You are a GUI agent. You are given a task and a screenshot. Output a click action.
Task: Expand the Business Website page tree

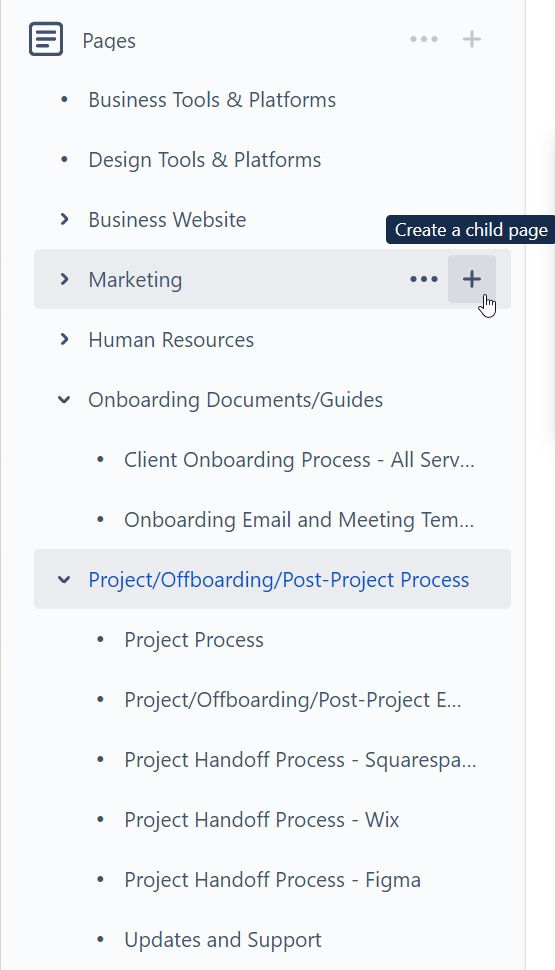64,219
